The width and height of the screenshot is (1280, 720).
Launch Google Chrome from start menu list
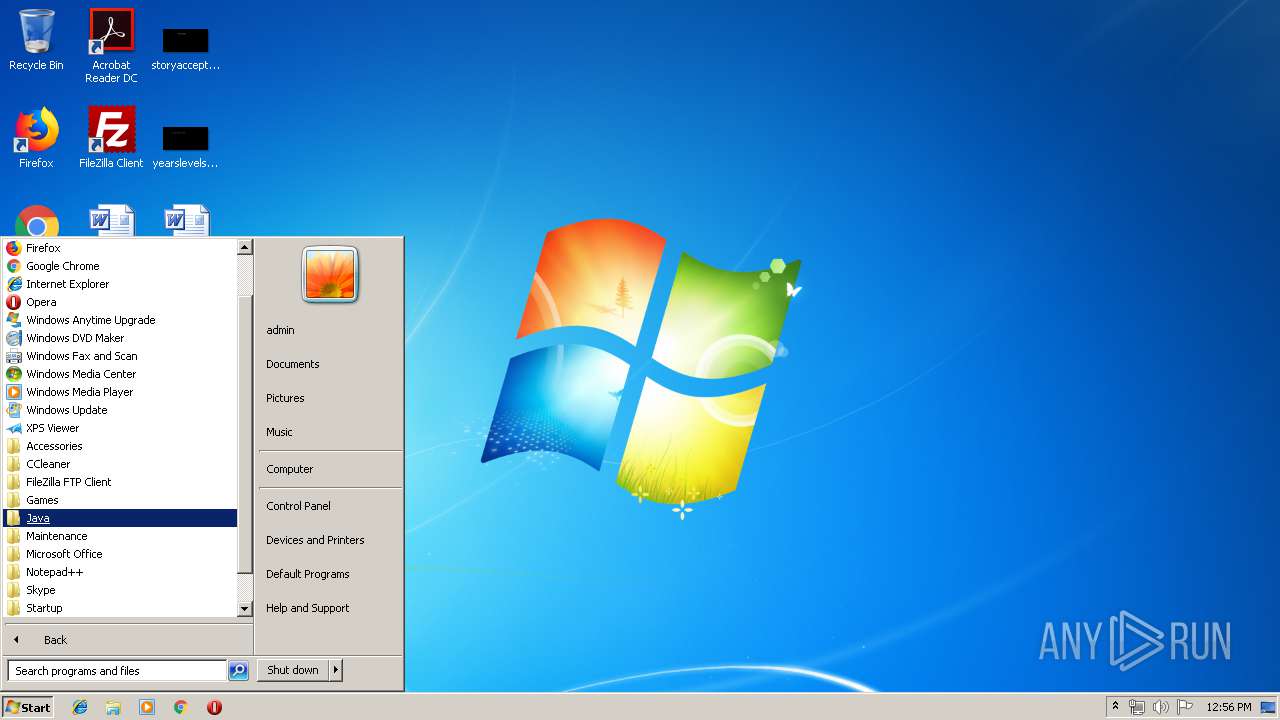point(120,266)
